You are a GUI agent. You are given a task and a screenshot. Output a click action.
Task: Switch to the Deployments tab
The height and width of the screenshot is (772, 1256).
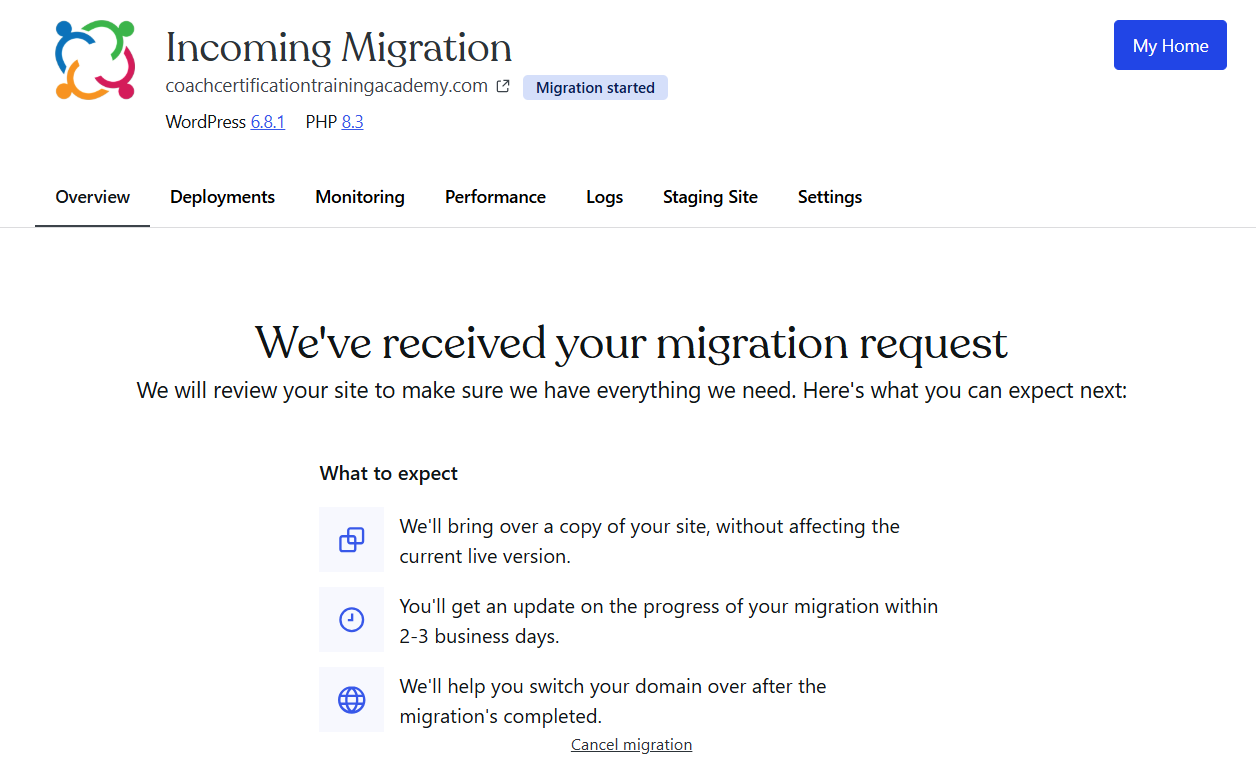click(x=222, y=197)
